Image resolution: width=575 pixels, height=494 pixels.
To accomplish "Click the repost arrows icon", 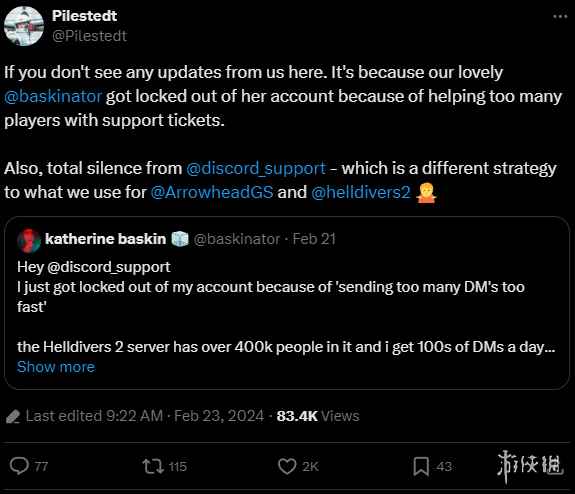I will pyautogui.click(x=153, y=466).
